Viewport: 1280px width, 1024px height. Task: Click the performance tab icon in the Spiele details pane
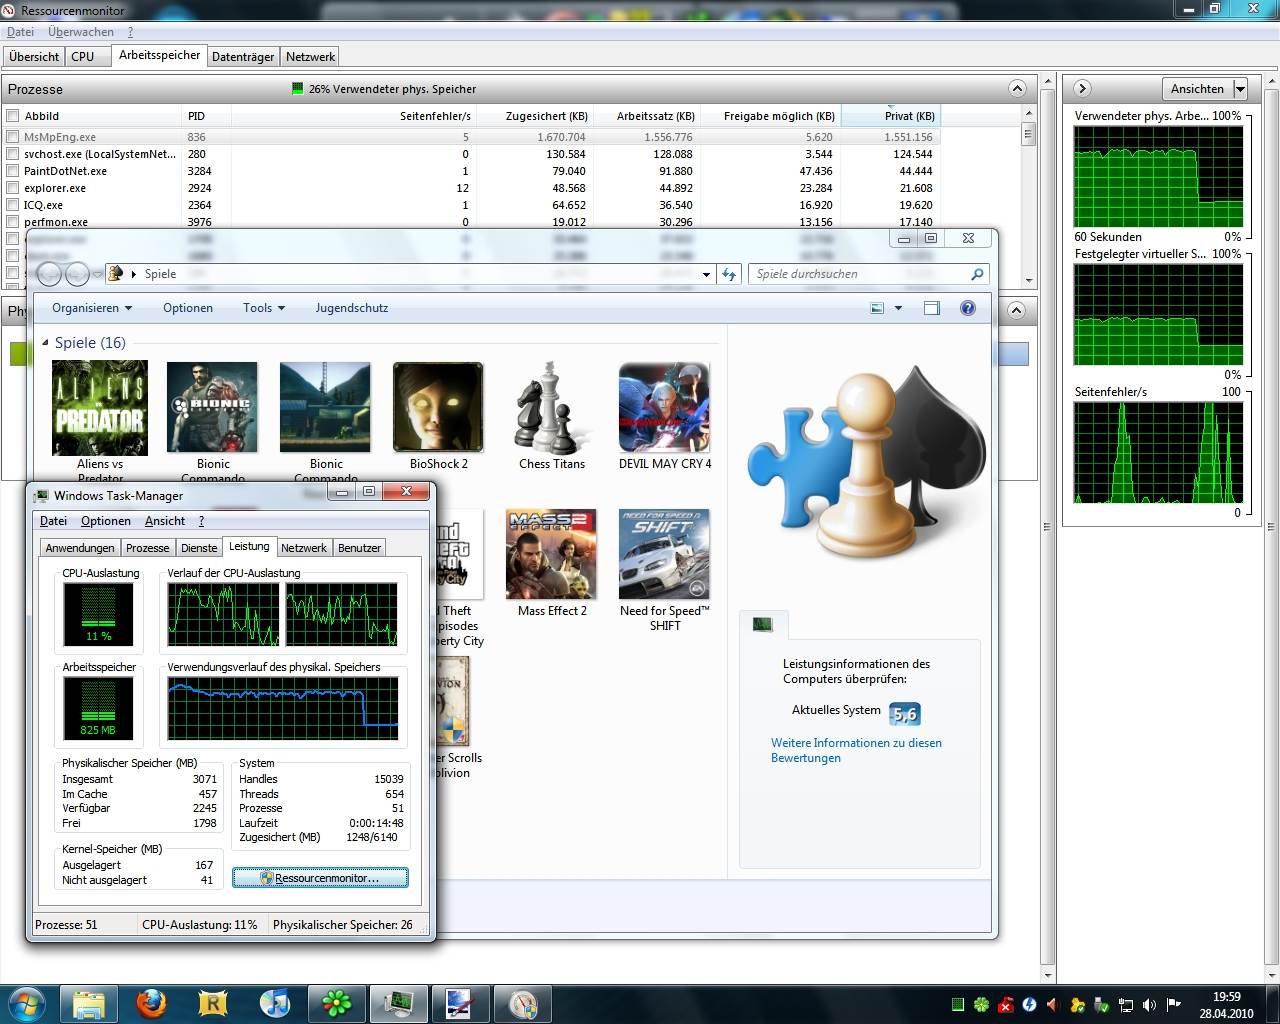click(763, 625)
